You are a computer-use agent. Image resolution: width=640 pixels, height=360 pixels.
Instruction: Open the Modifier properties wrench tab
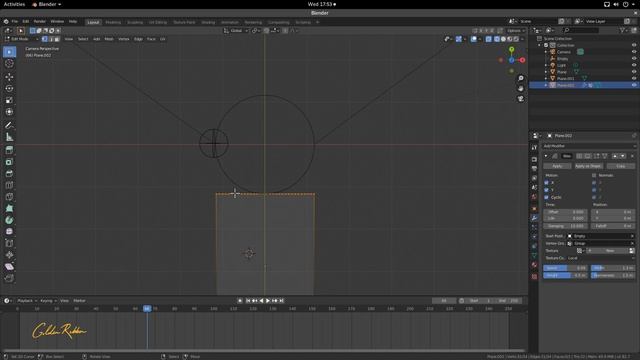(534, 218)
